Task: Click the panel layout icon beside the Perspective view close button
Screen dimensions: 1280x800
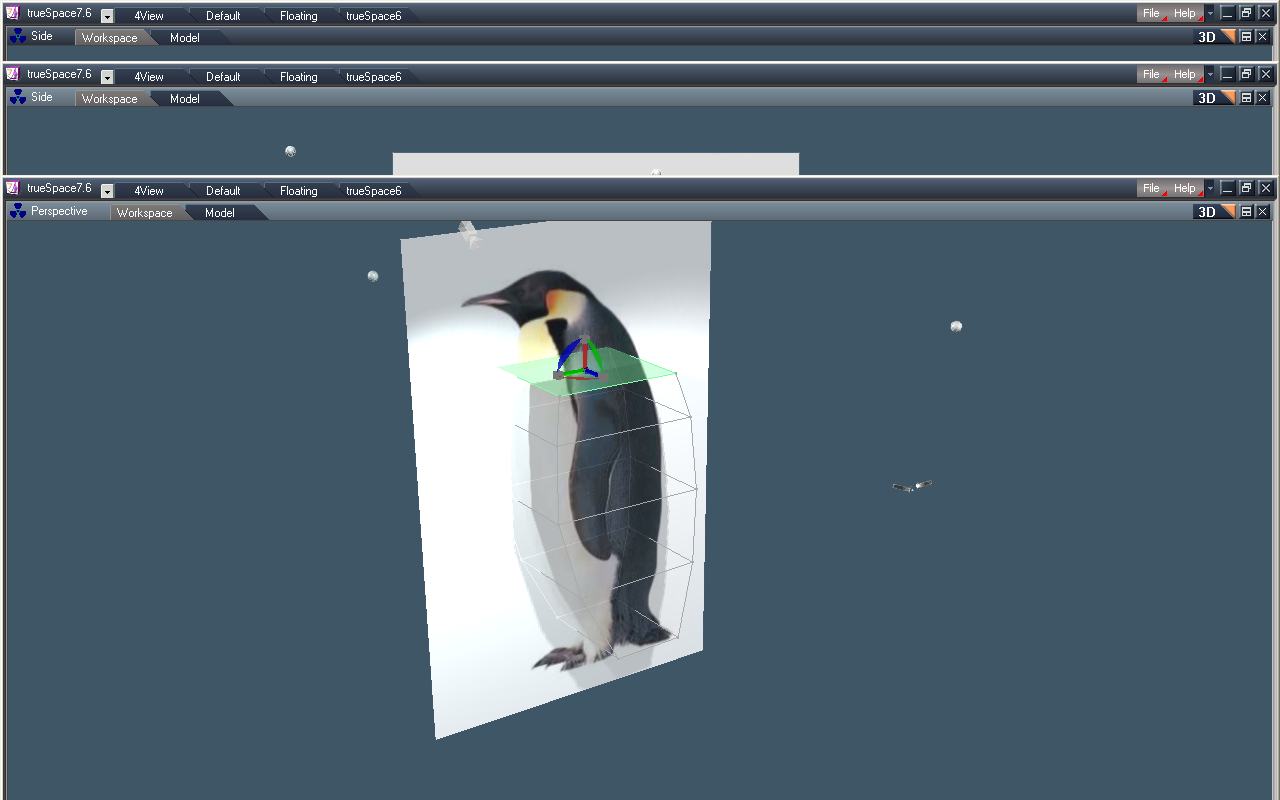Action: [1246, 211]
